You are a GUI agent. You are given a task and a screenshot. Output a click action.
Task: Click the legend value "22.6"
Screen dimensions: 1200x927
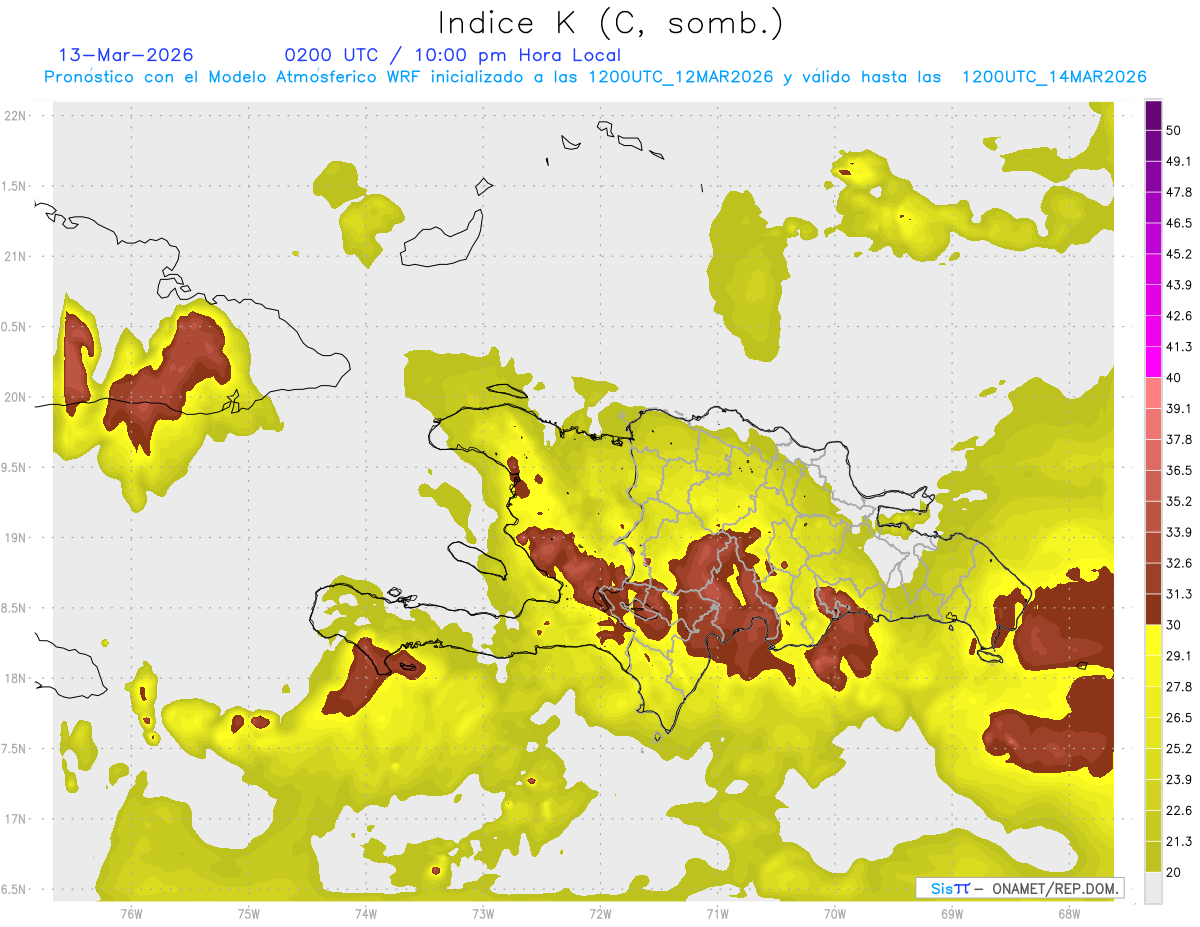point(1179,811)
